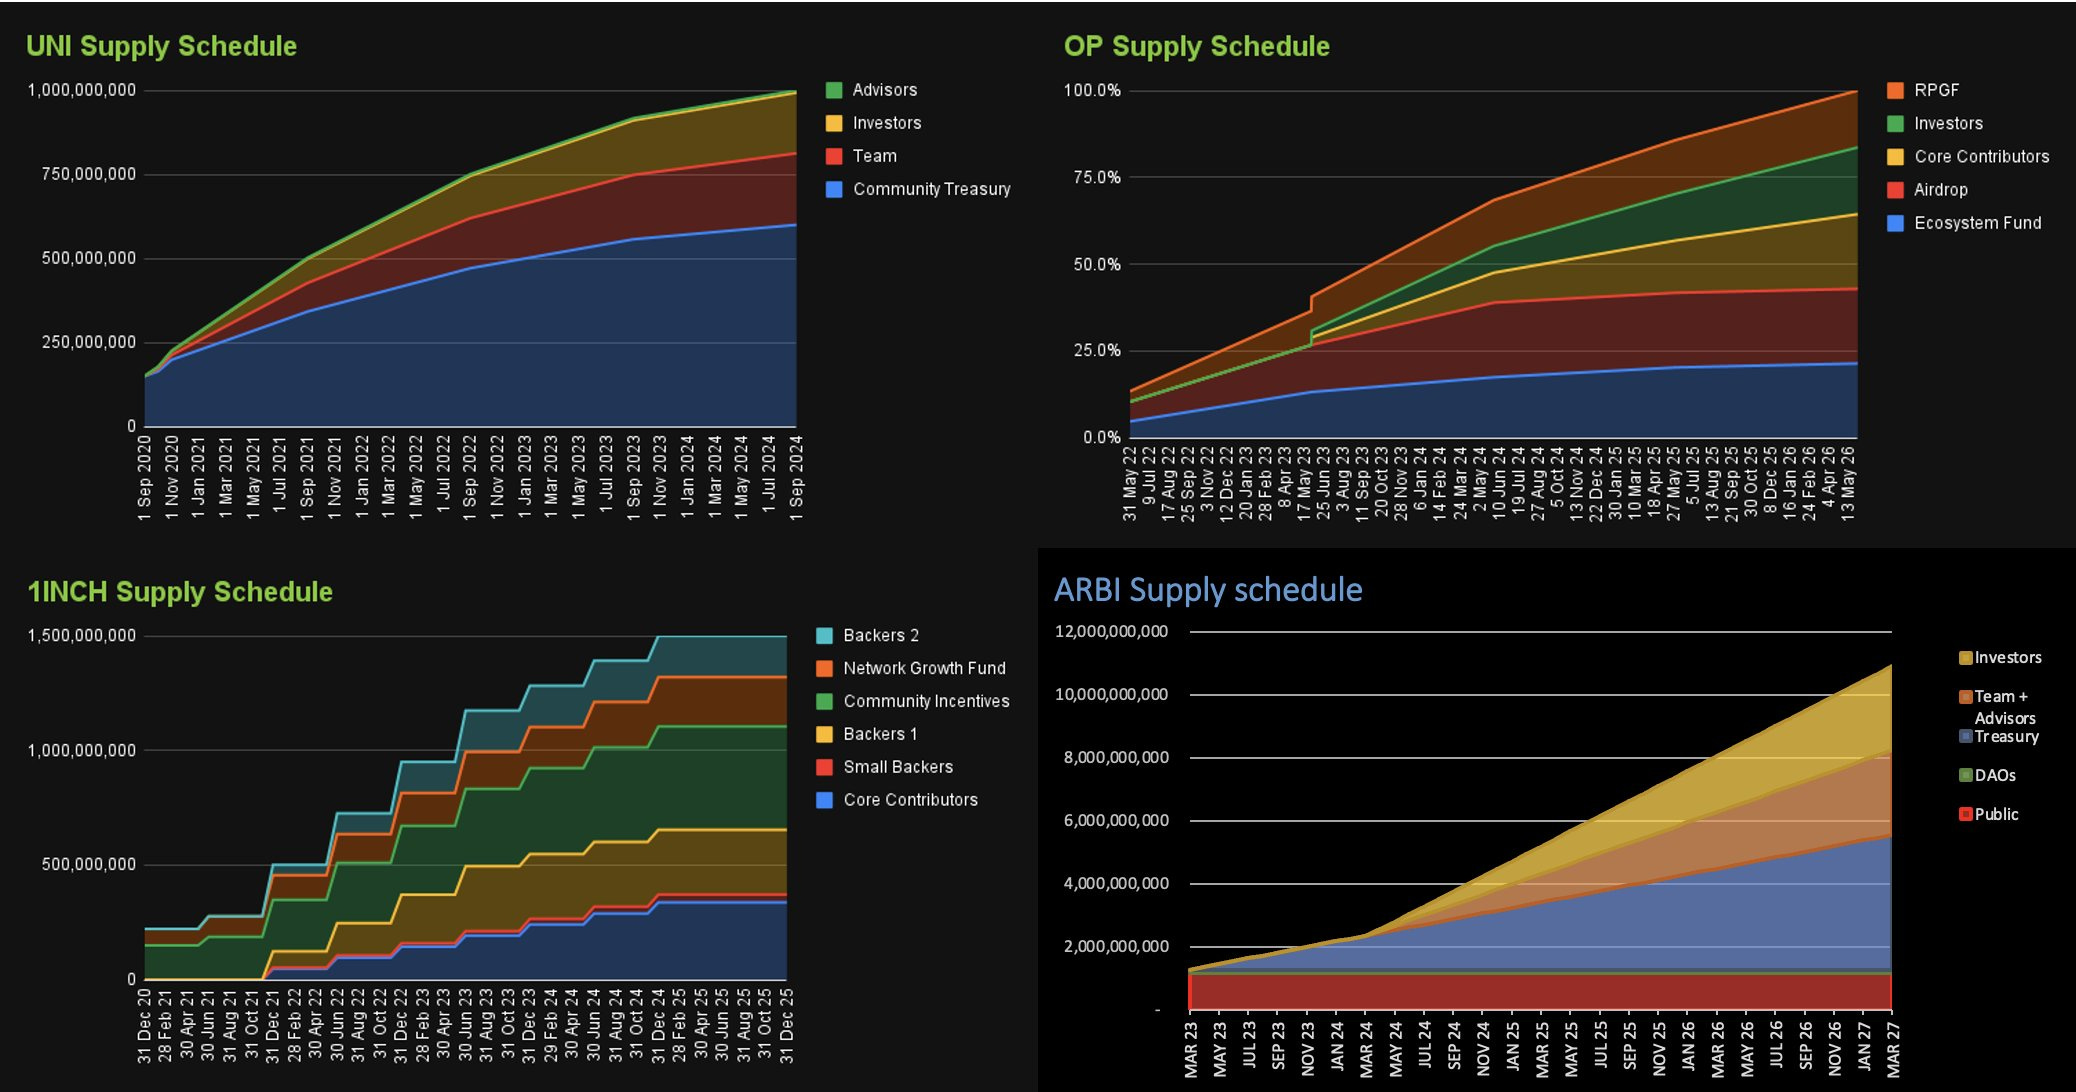Click the orange Team + Advisors swatch in ARBI legend
The image size is (2076, 1092).
coord(1965,696)
